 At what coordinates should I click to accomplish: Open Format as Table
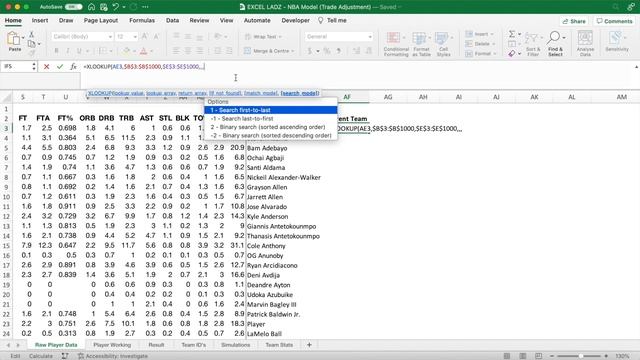pyautogui.click(x=421, y=44)
